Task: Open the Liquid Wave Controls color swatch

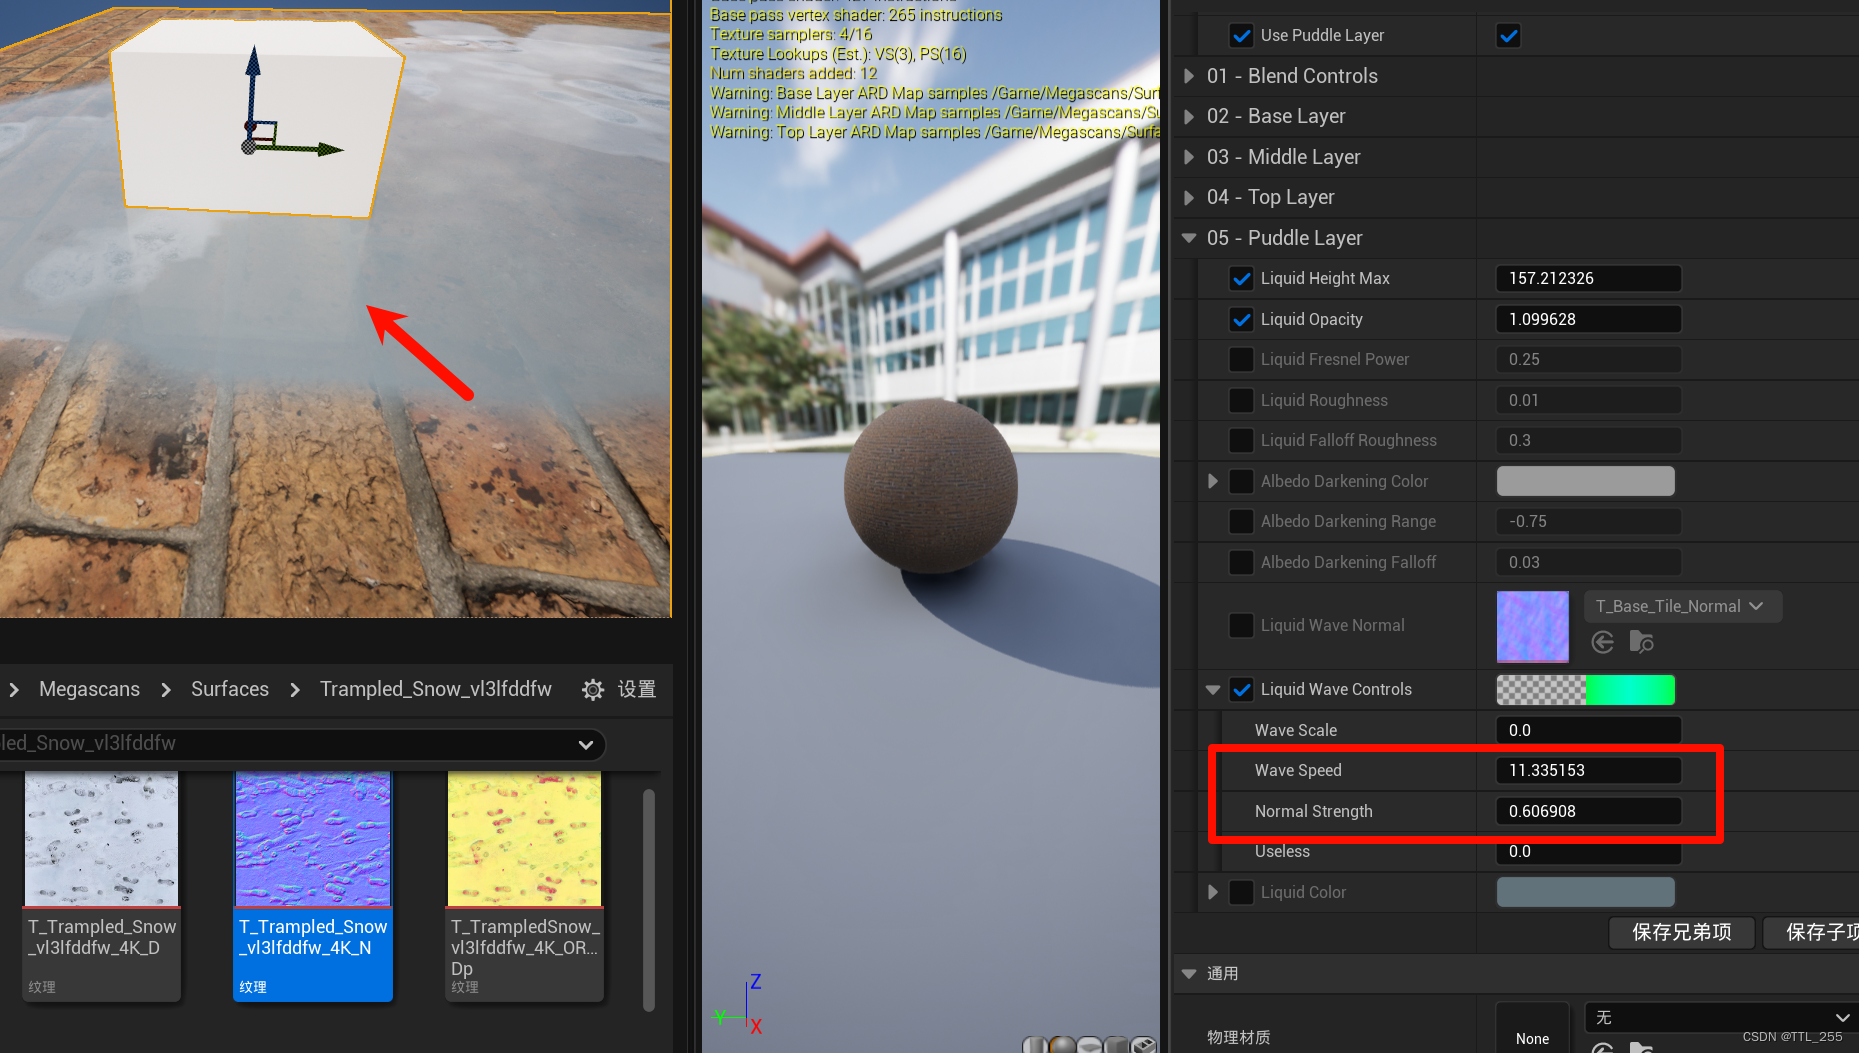Action: point(1585,689)
